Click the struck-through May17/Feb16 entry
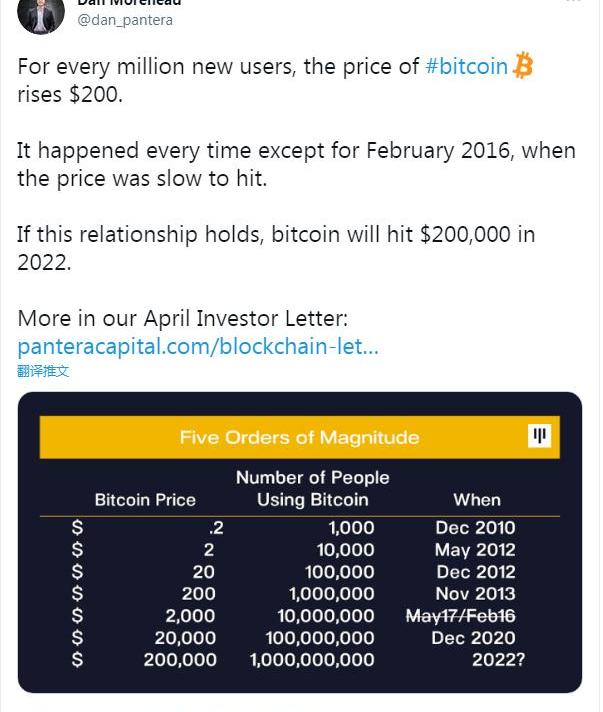 click(x=460, y=616)
